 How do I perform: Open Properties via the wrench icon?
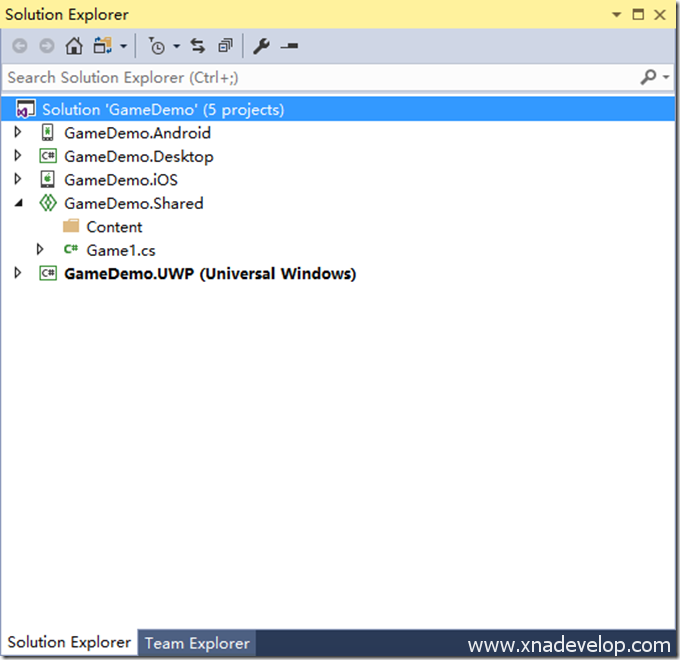tap(261, 46)
